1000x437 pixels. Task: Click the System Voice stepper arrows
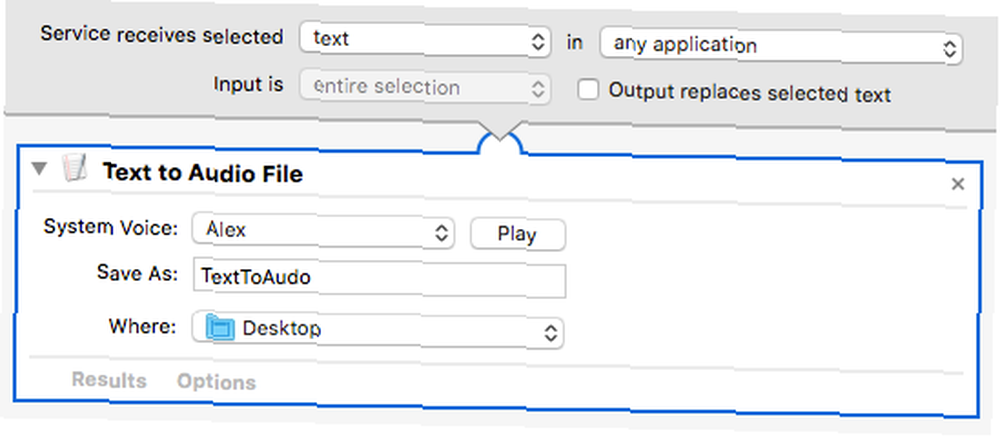click(x=441, y=233)
